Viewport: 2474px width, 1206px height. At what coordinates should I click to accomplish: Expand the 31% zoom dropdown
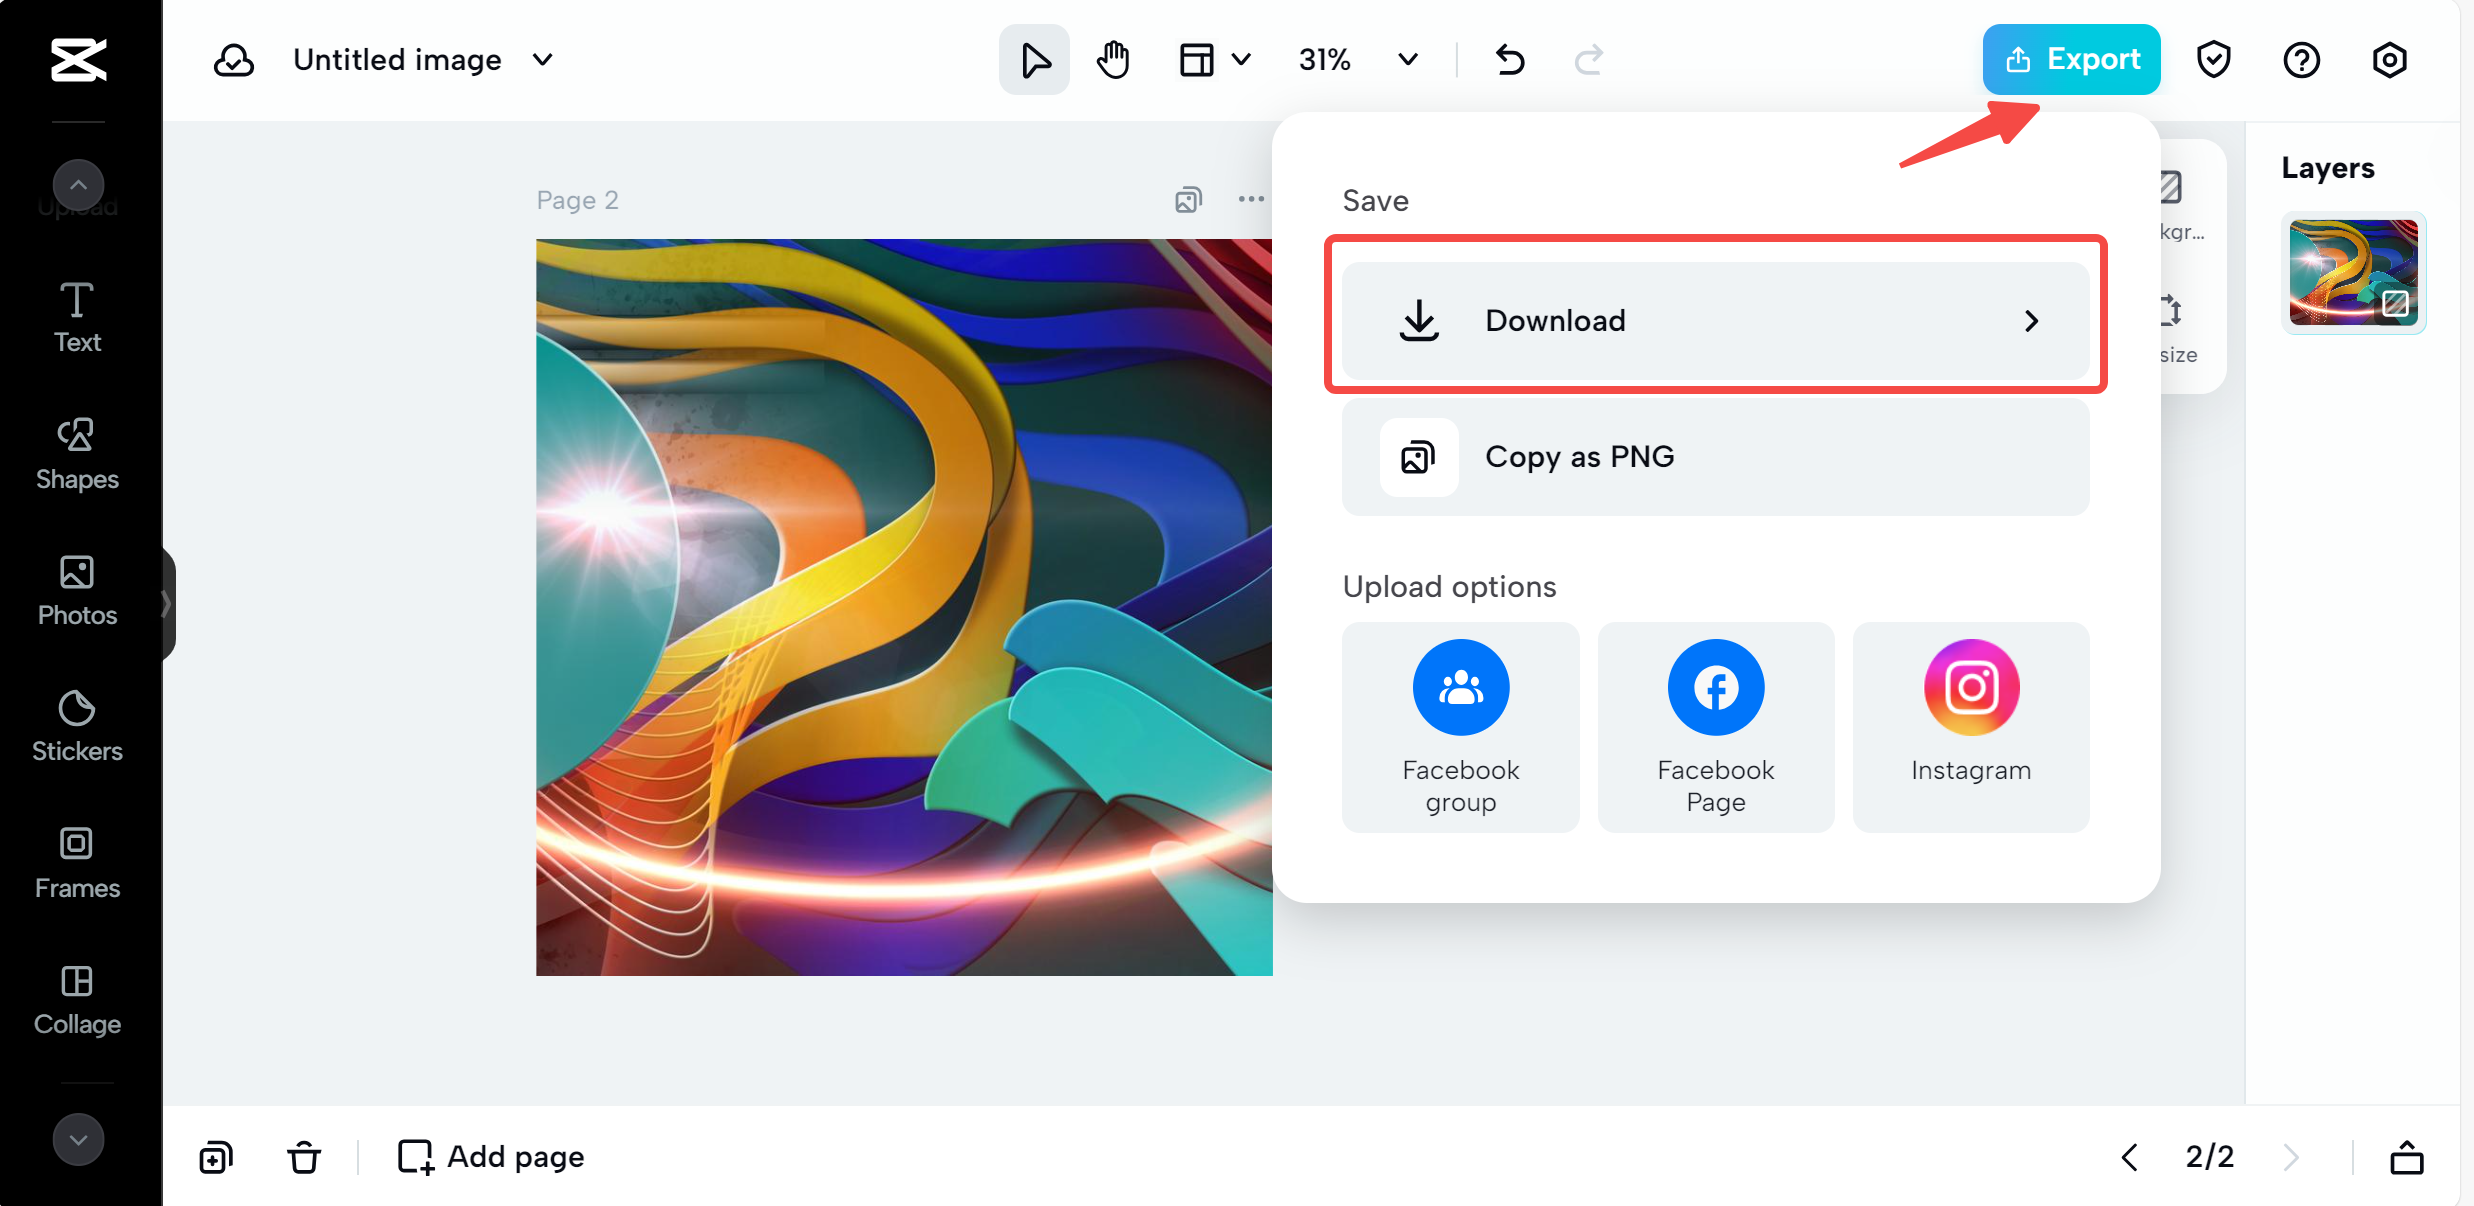pos(1407,60)
